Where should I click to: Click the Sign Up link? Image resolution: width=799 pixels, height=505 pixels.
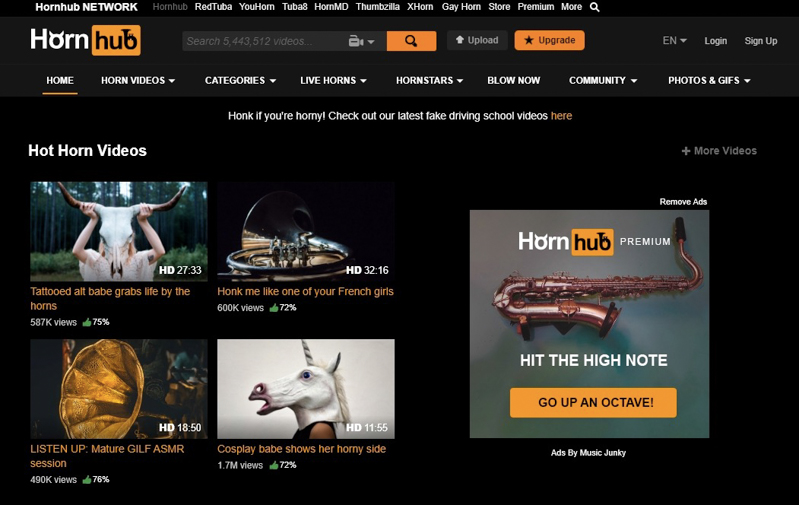pyautogui.click(x=760, y=41)
